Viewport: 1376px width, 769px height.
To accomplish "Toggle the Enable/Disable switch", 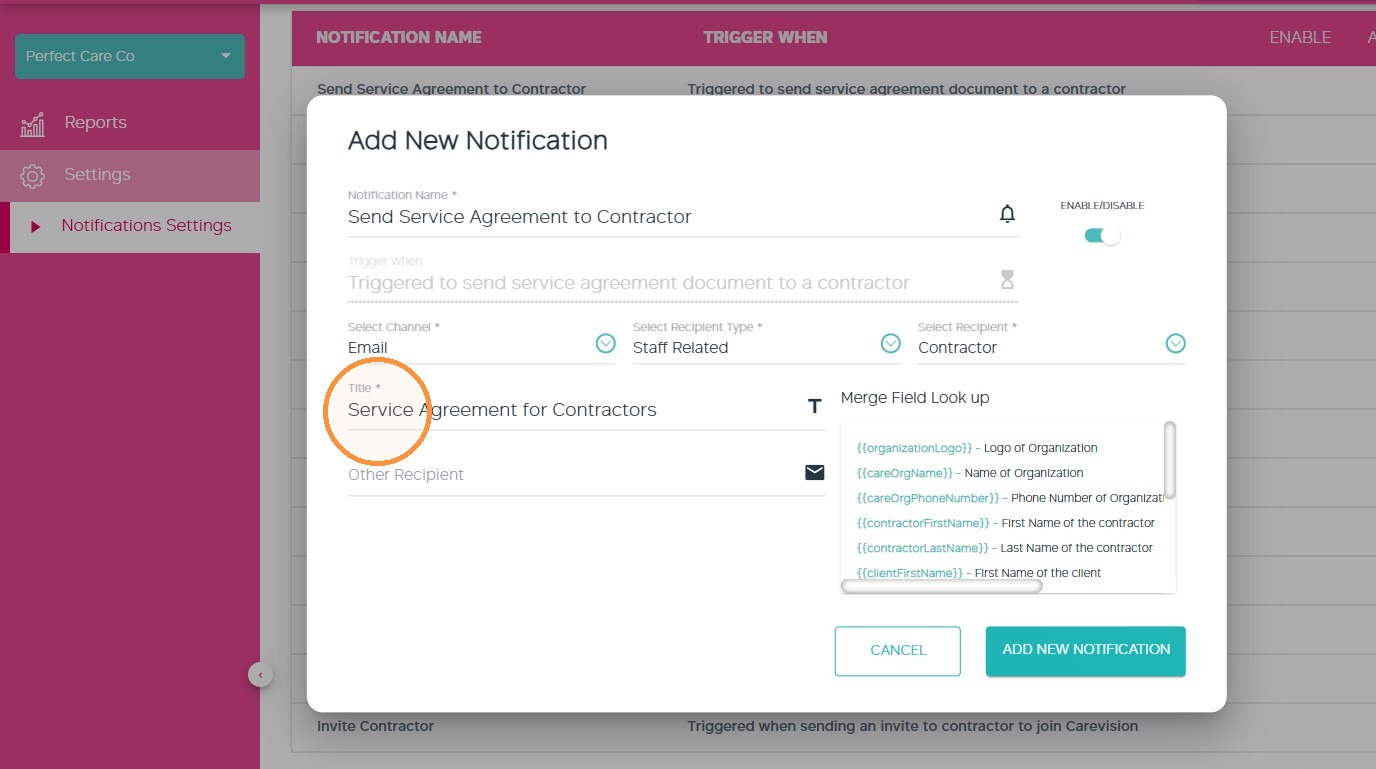I will 1102,236.
